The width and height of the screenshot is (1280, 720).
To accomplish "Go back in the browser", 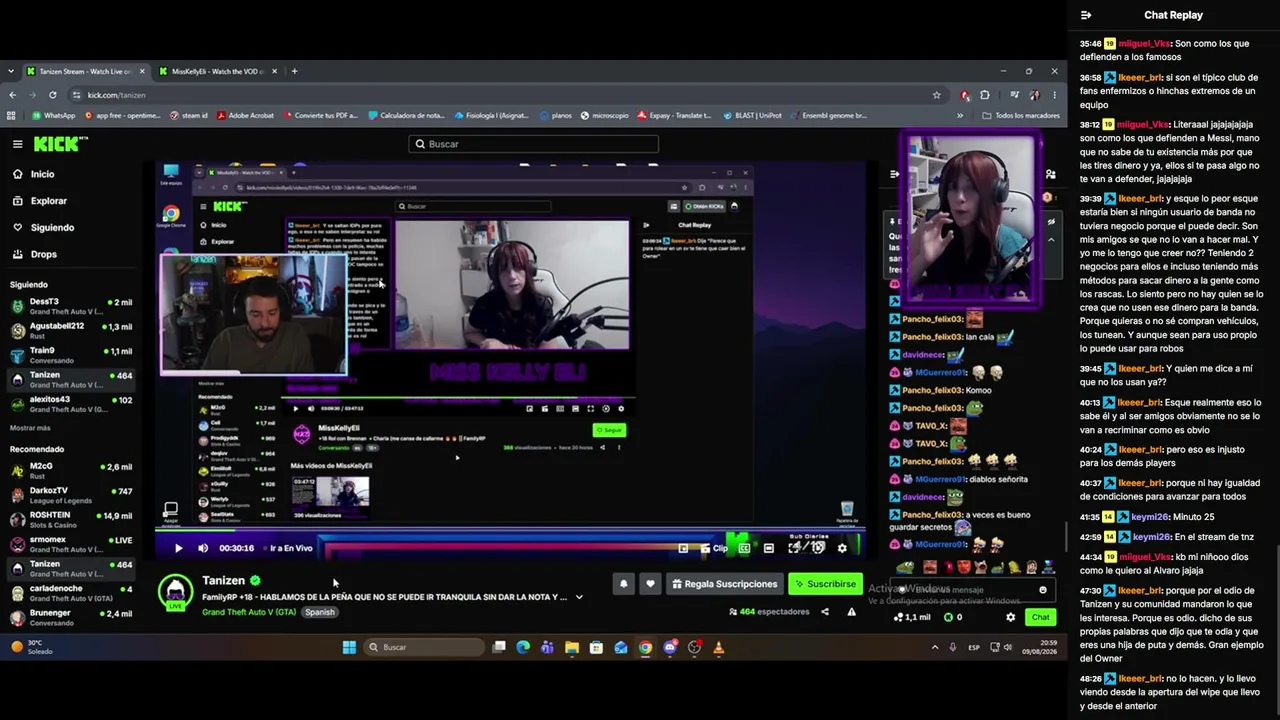I will (12, 95).
